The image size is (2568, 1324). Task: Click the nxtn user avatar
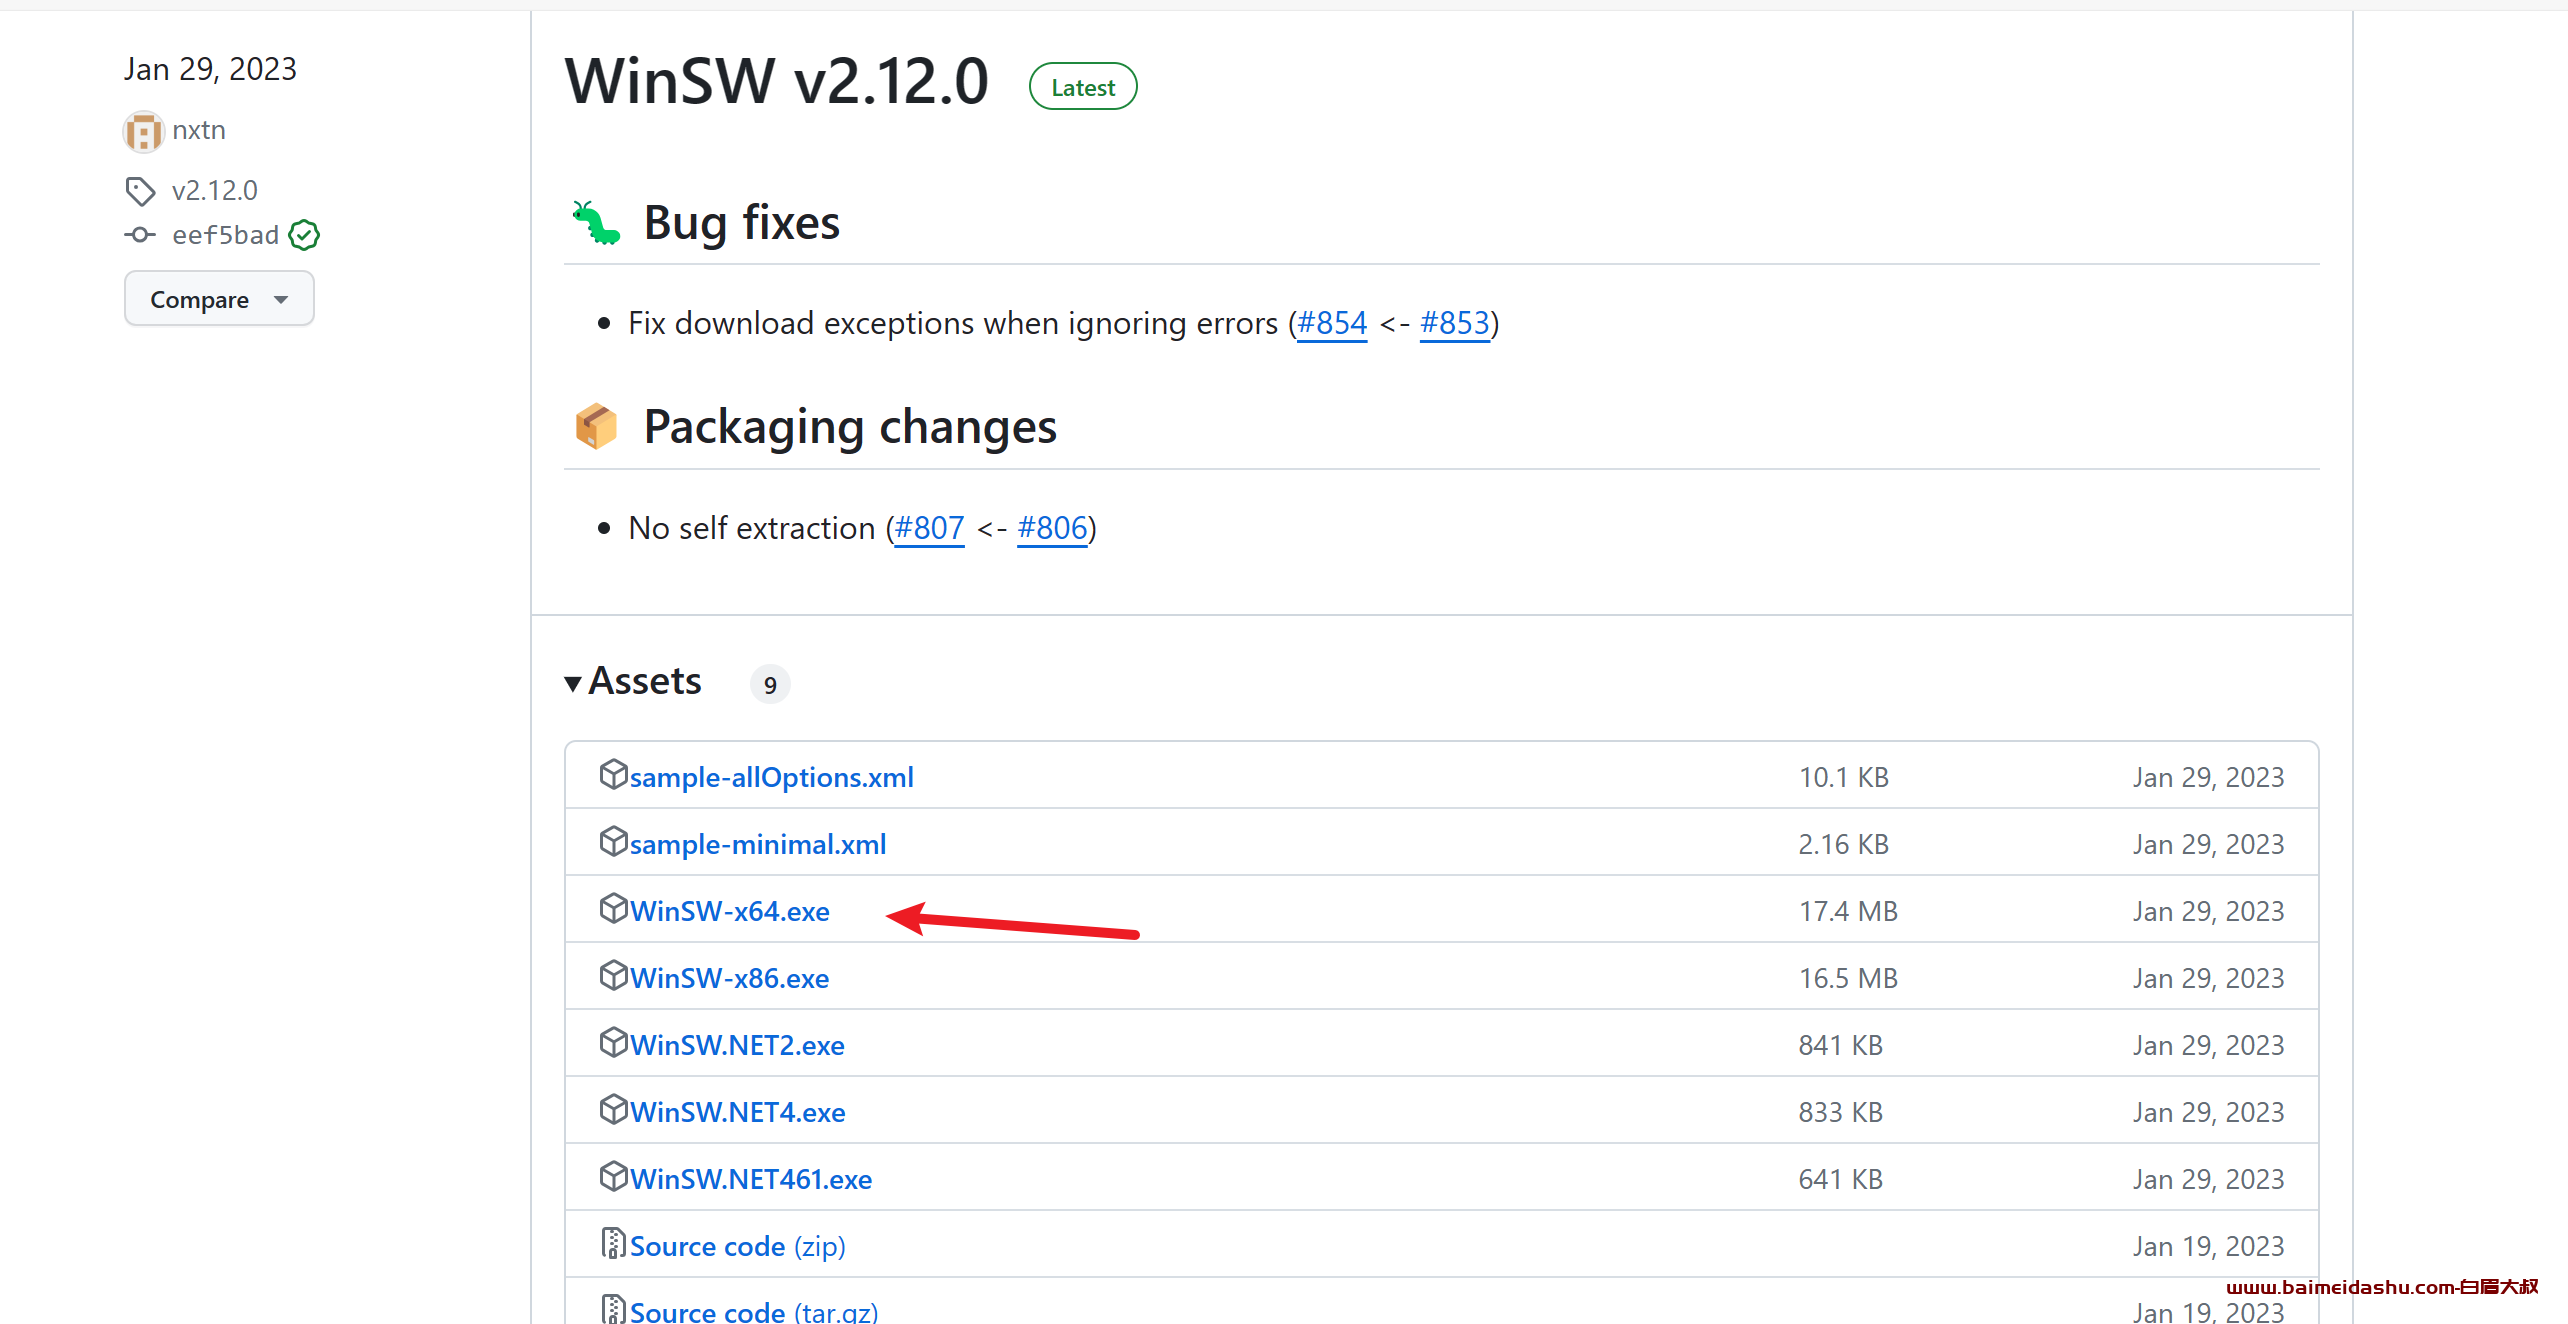pos(144,132)
